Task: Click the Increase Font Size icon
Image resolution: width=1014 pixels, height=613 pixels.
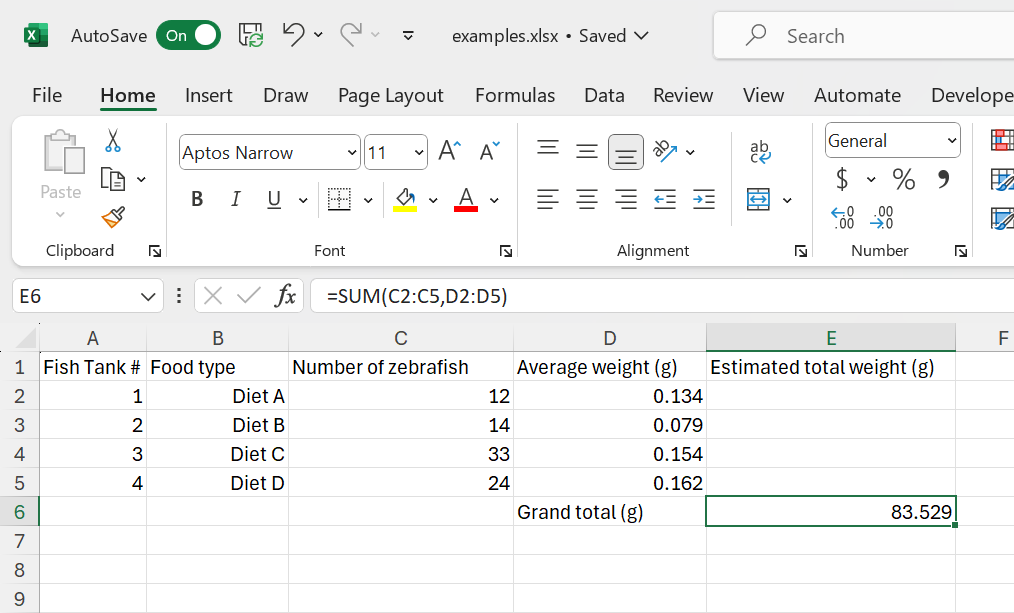Action: click(450, 152)
